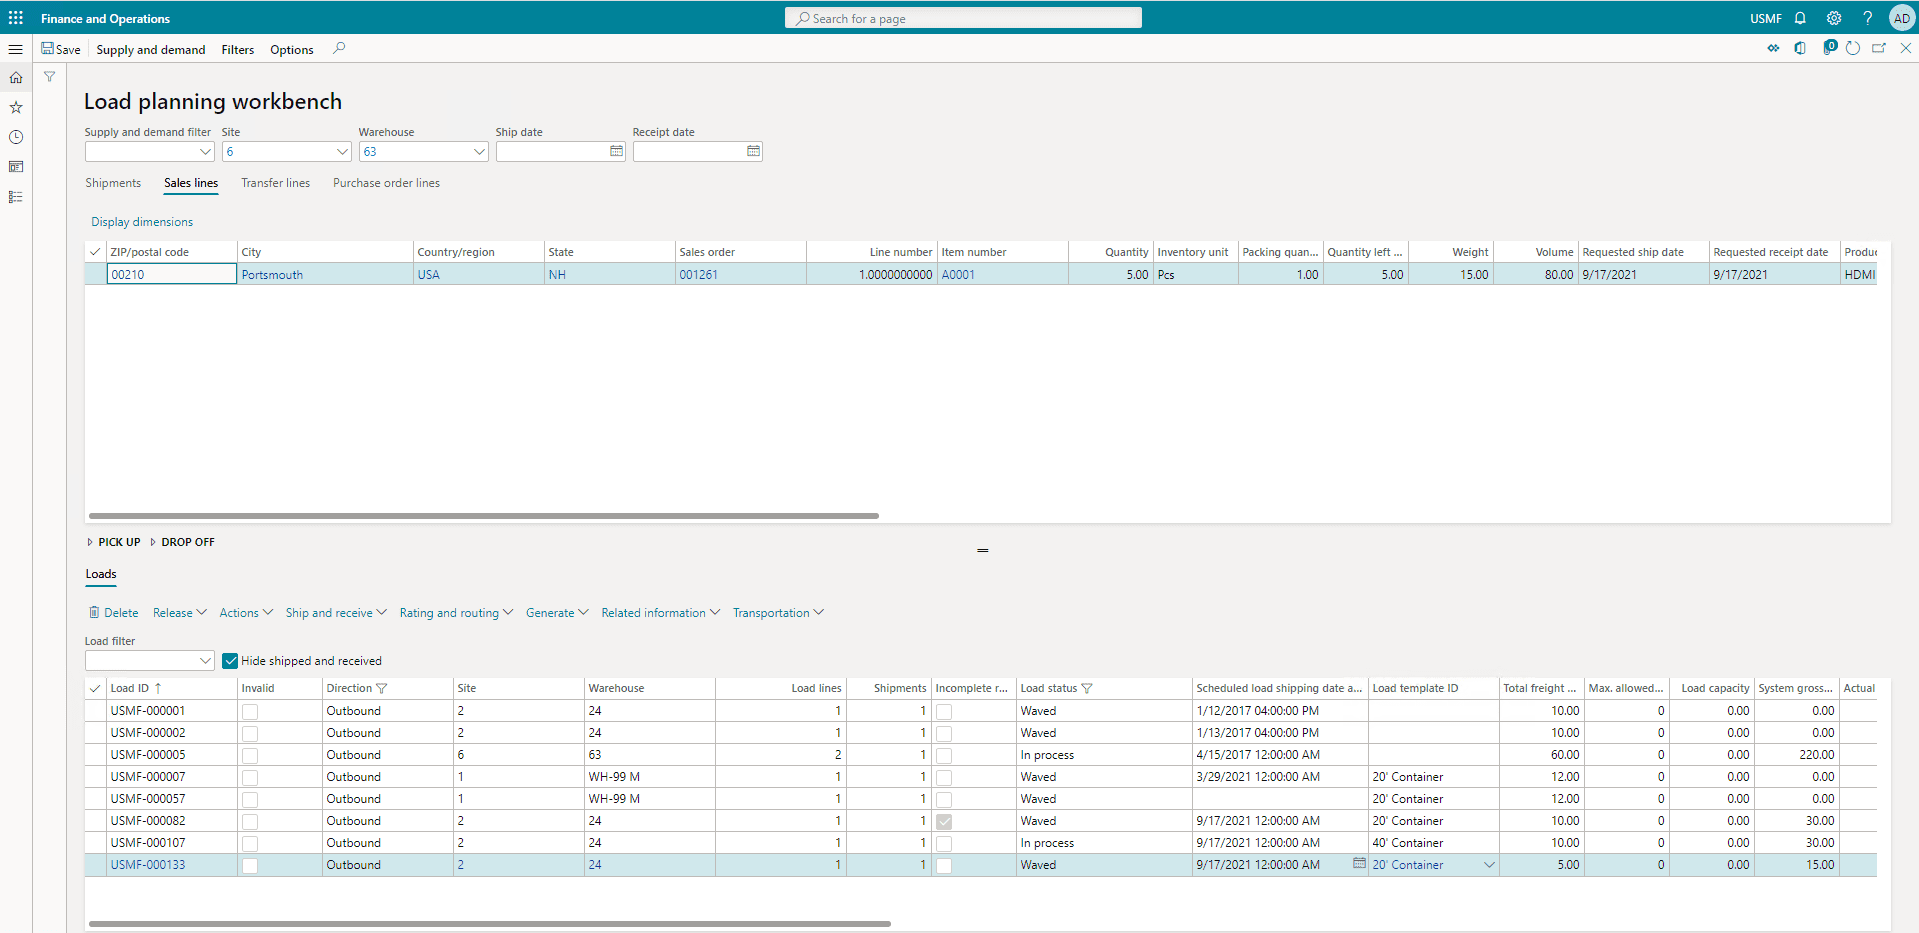
Task: Expand Rating and routing menu
Action: pos(456,613)
